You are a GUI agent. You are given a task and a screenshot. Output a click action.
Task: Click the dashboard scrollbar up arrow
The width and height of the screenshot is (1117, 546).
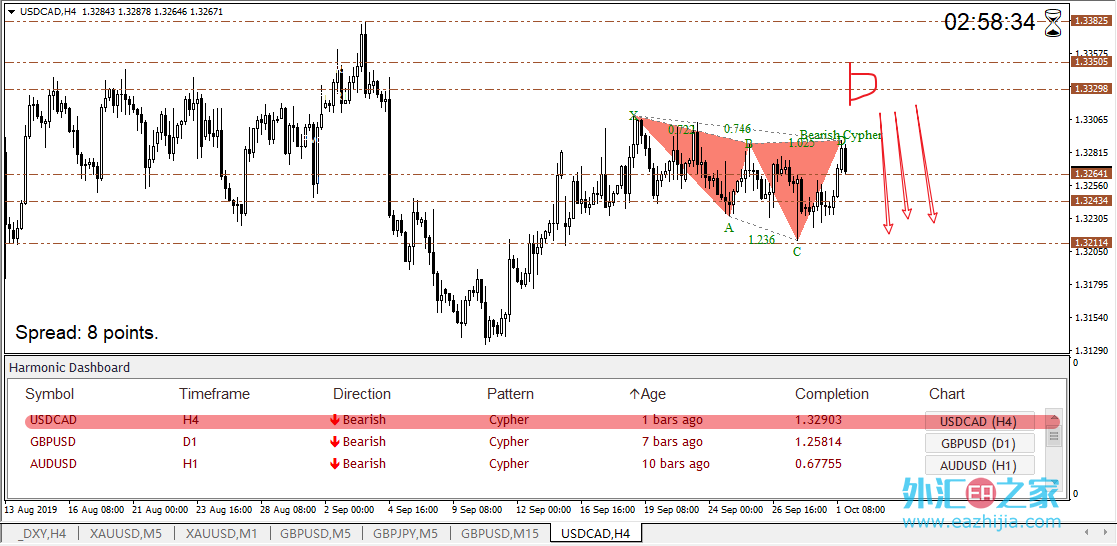1054,418
